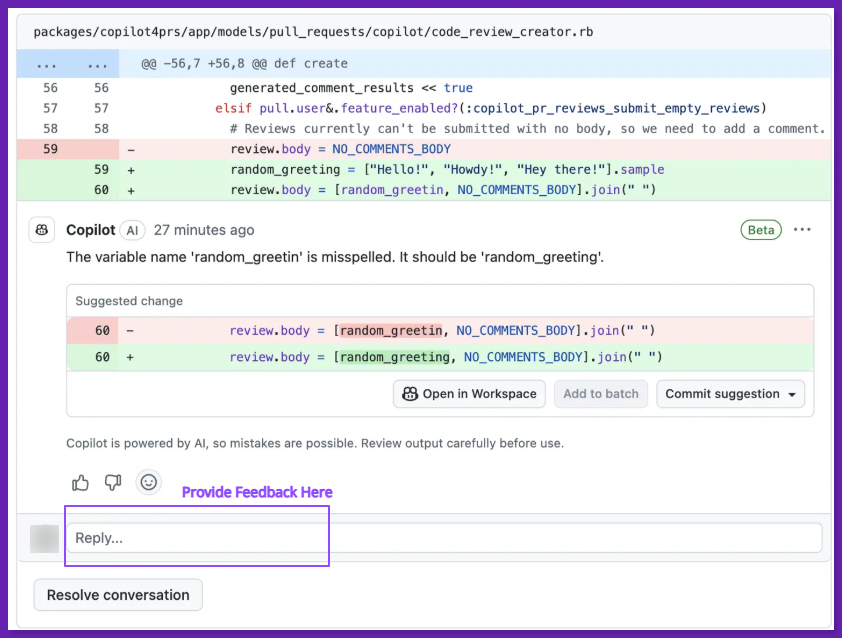This screenshot has width=842, height=638.
Task: Give the Copilot comment a thumbs up
Action: 80,482
